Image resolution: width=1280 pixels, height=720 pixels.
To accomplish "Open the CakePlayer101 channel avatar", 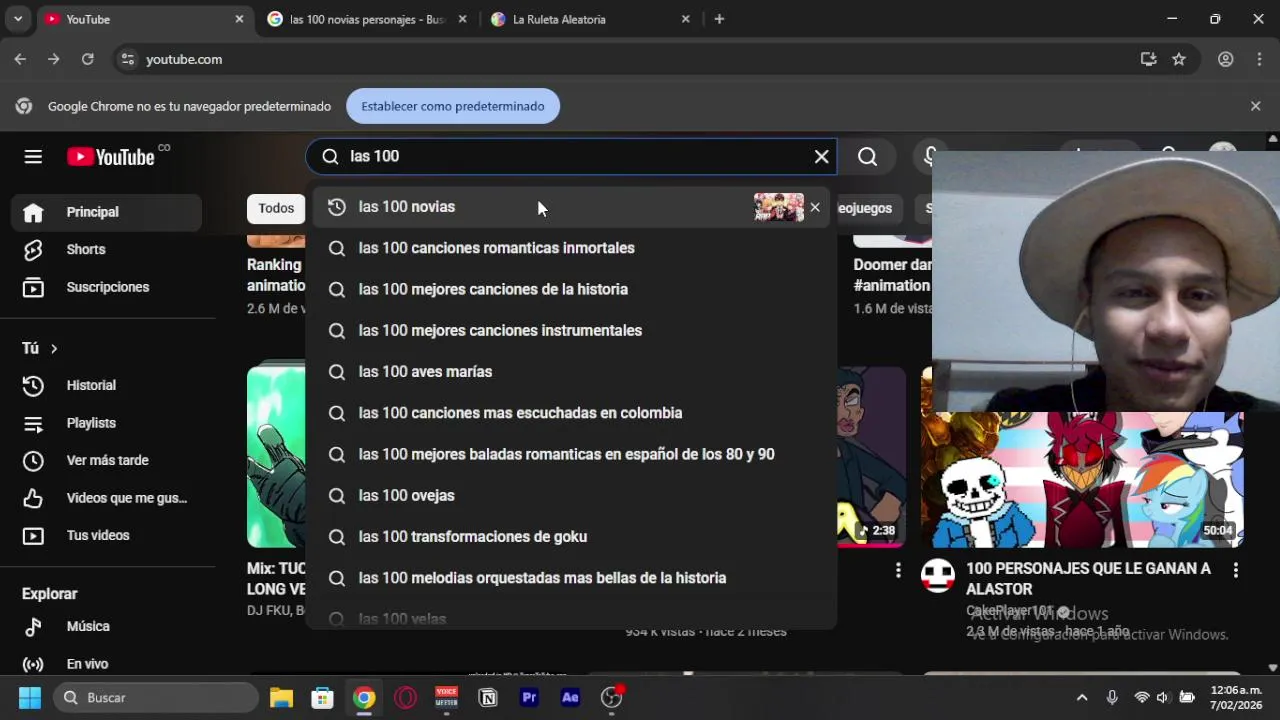I will 938,576.
